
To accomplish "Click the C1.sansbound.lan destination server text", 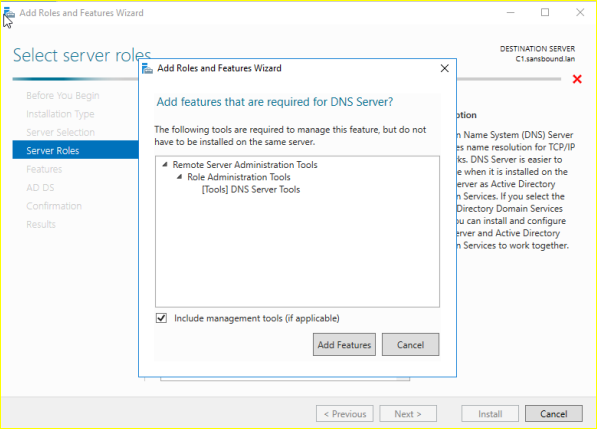I will tap(545, 59).
